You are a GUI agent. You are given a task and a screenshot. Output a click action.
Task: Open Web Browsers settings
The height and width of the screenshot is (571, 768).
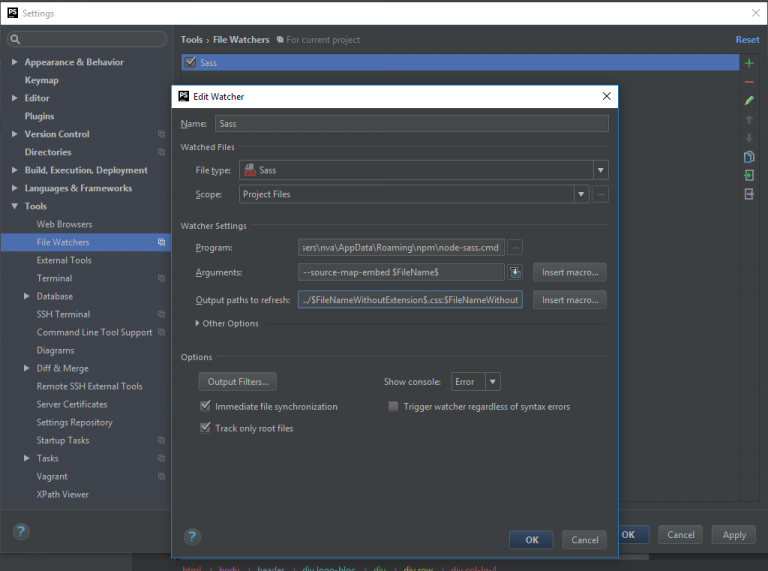(x=64, y=224)
